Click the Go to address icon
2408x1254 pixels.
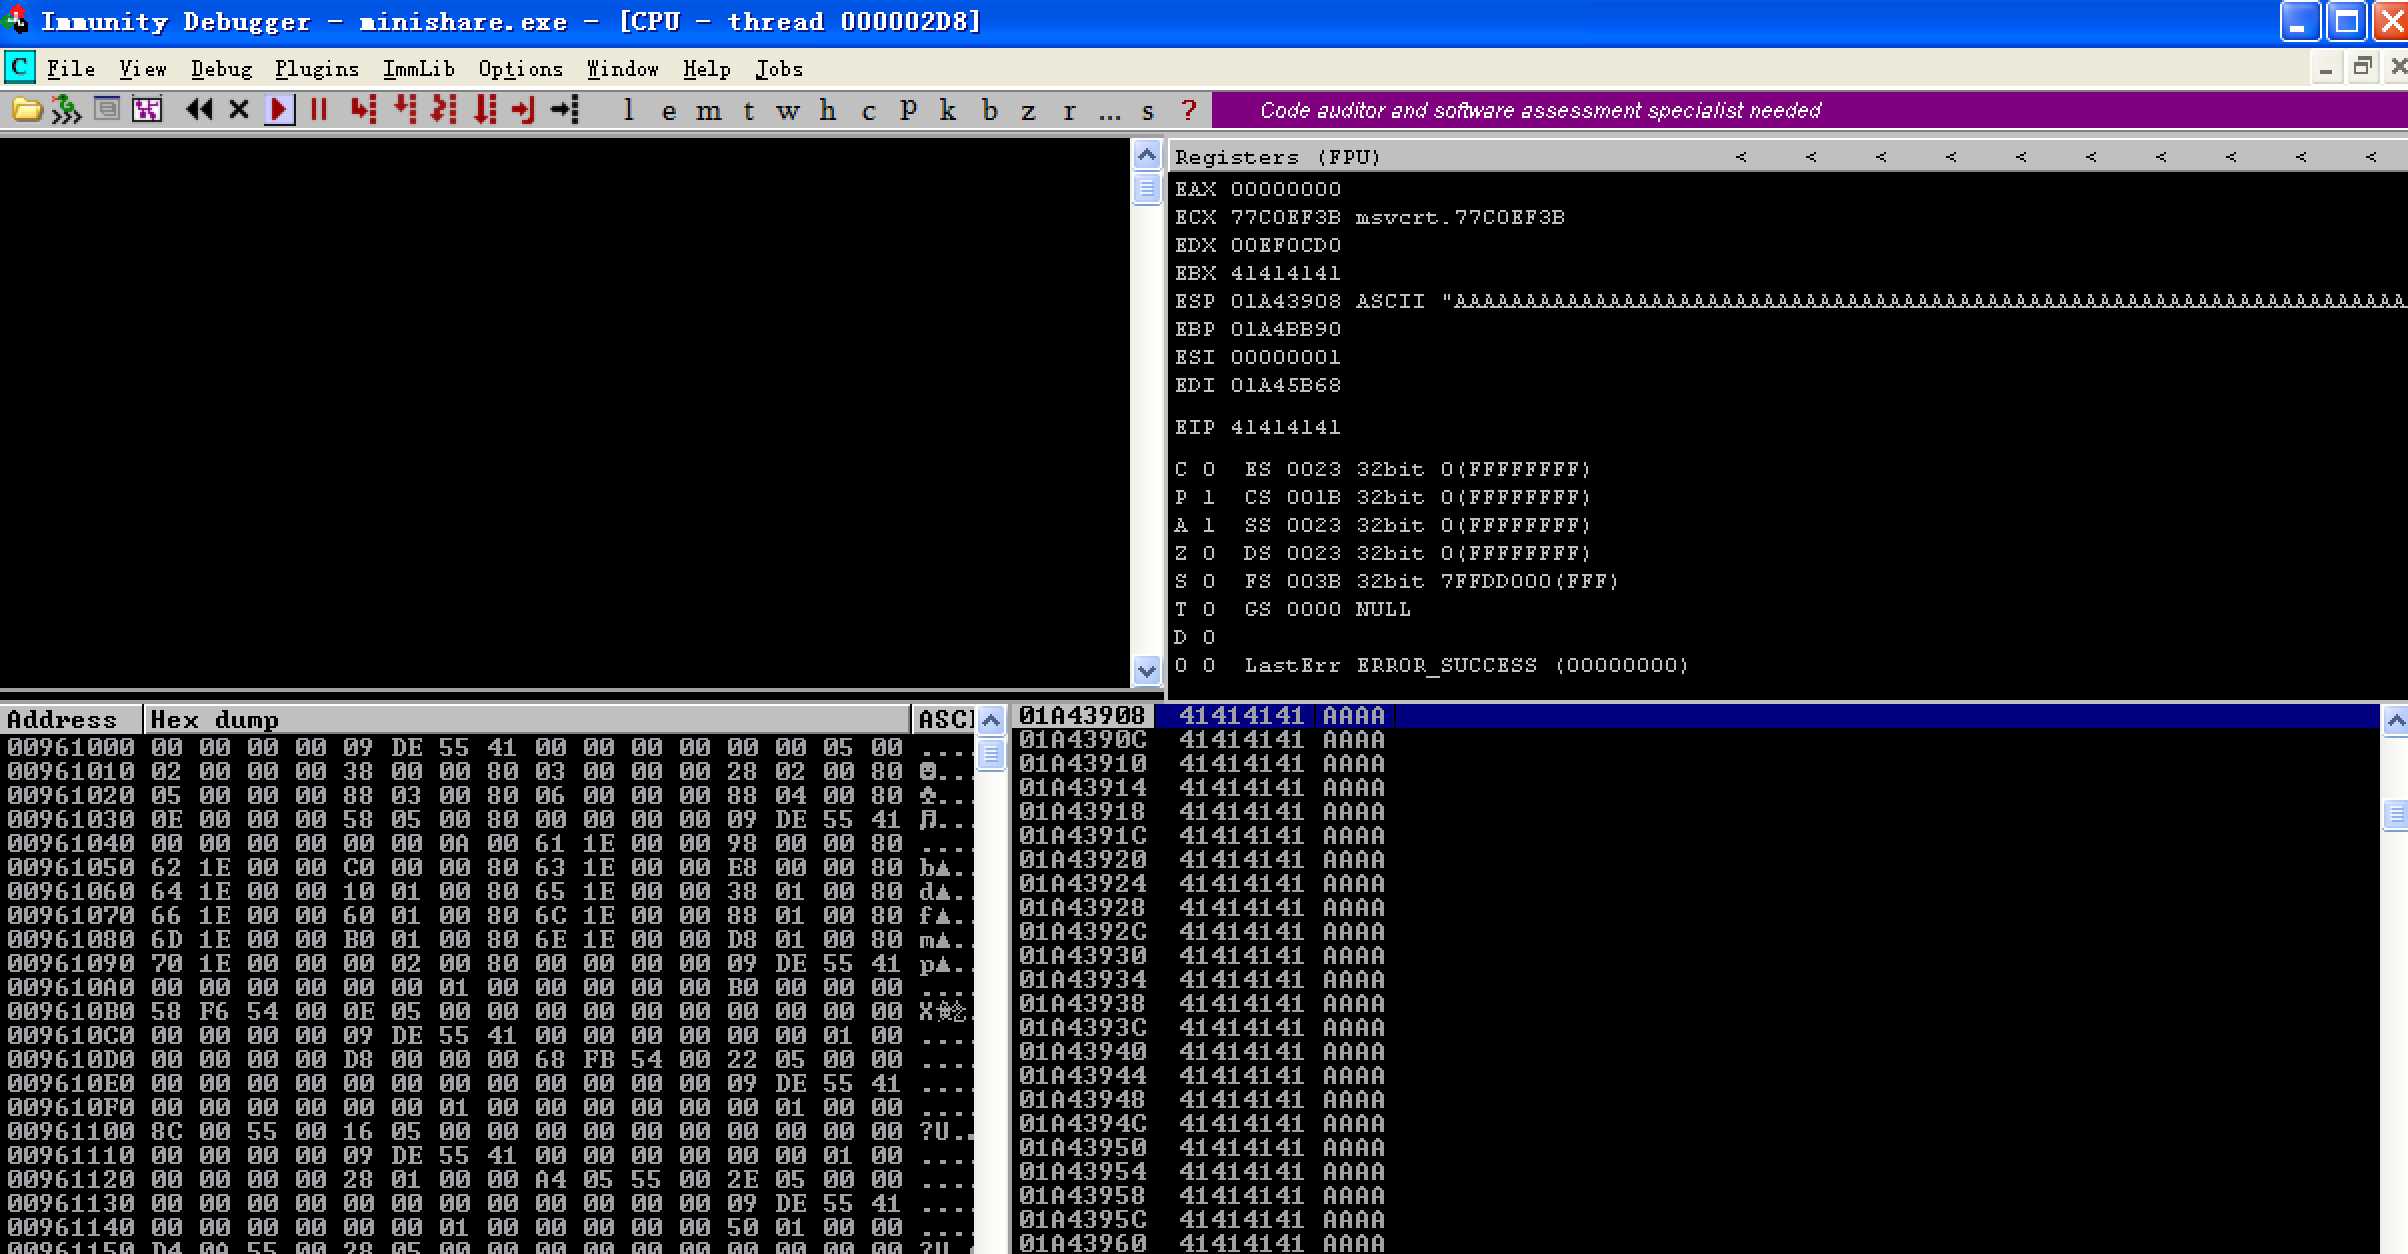click(565, 110)
